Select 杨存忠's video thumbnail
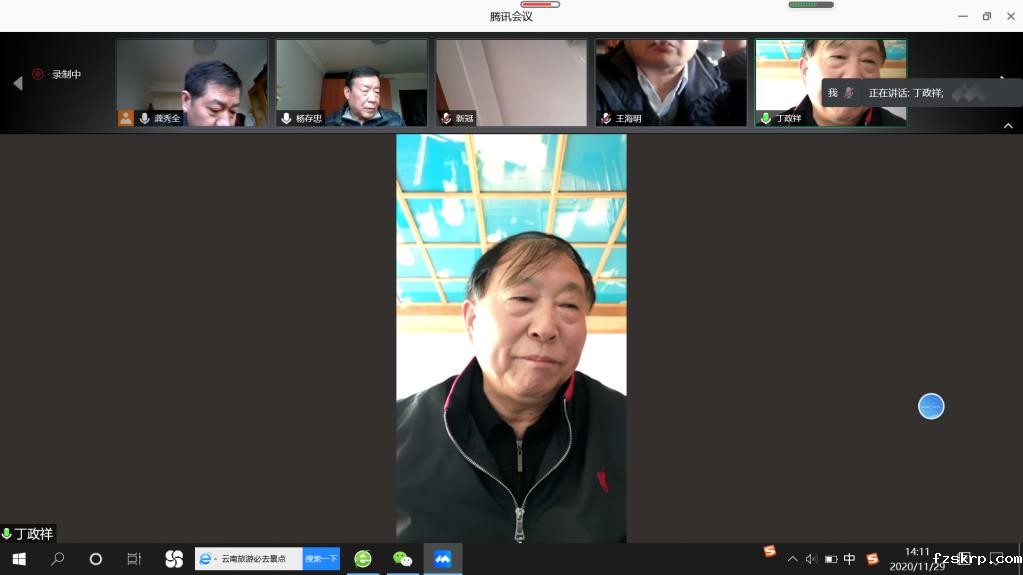 click(351, 82)
